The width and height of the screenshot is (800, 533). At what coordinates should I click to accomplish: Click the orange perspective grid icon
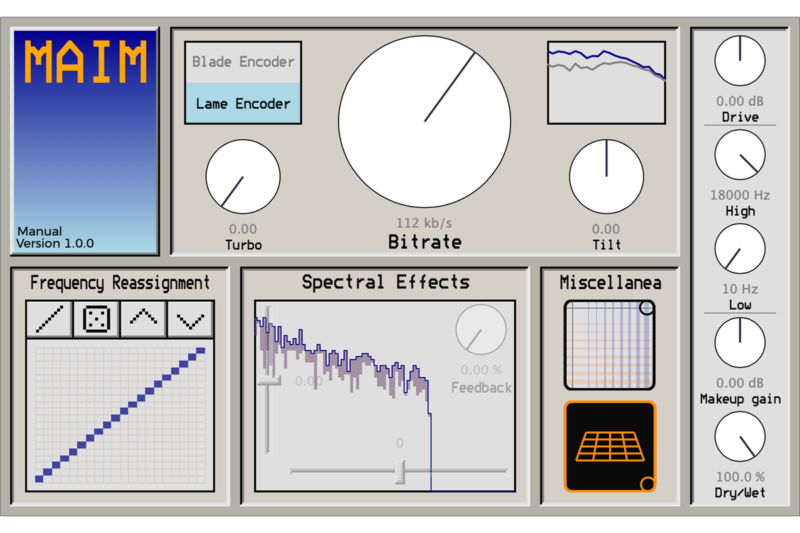click(x=609, y=446)
